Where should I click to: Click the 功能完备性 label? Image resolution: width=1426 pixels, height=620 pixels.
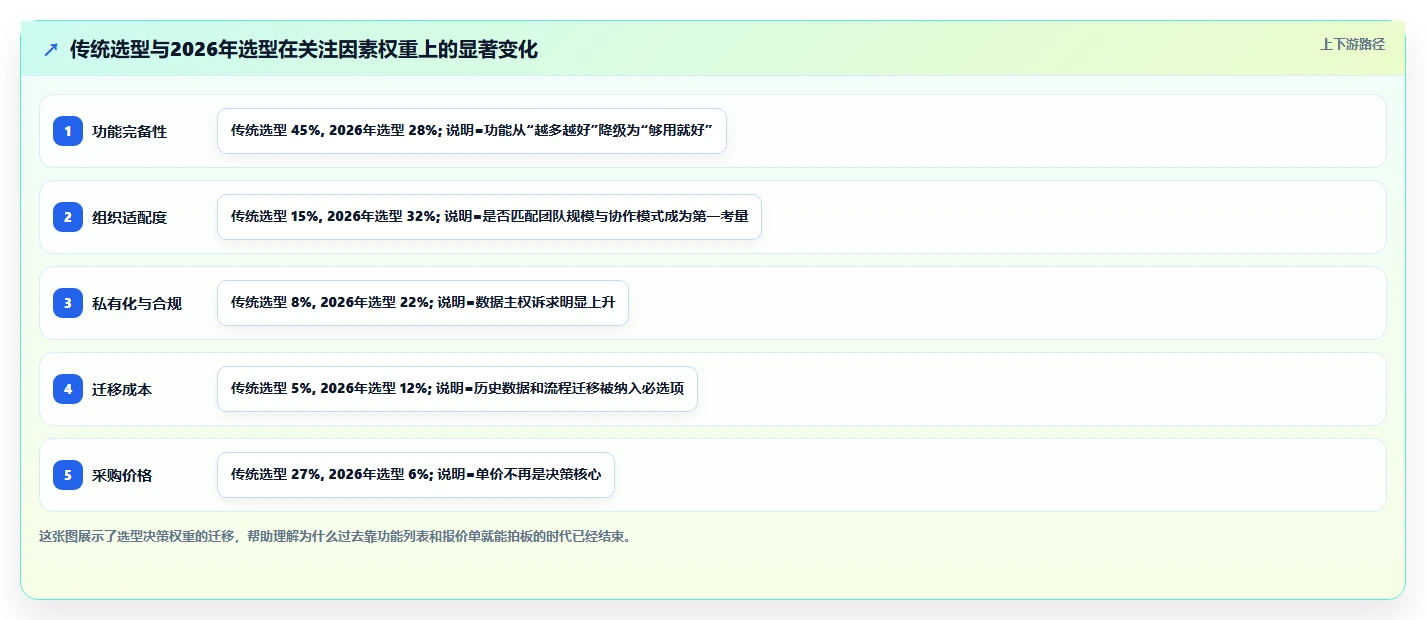[129, 132]
